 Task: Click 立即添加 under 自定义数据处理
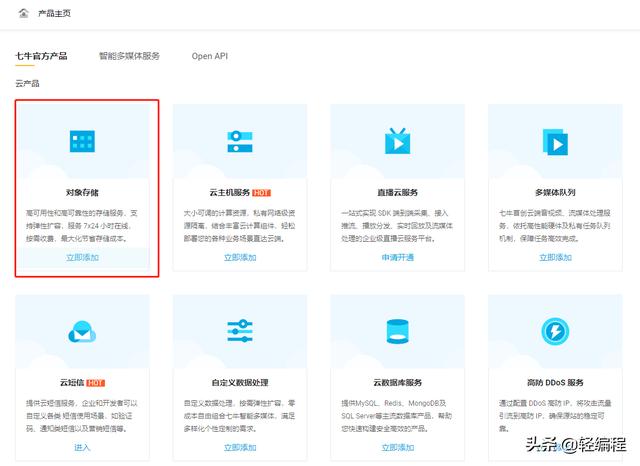[x=240, y=447]
